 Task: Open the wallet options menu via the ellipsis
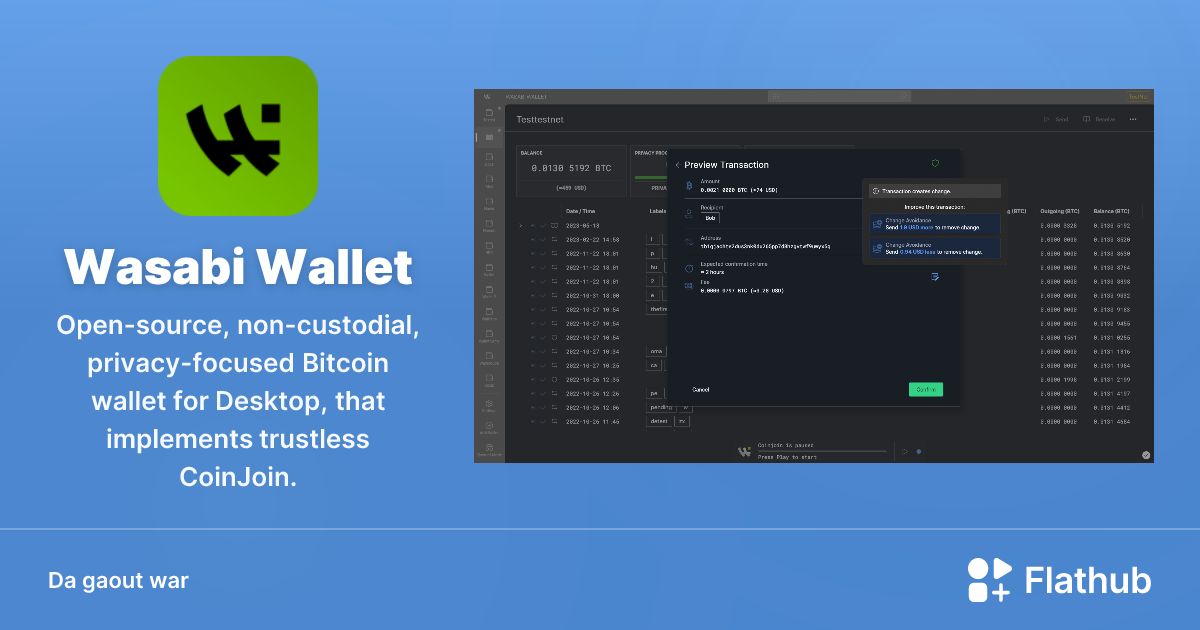[x=1132, y=119]
